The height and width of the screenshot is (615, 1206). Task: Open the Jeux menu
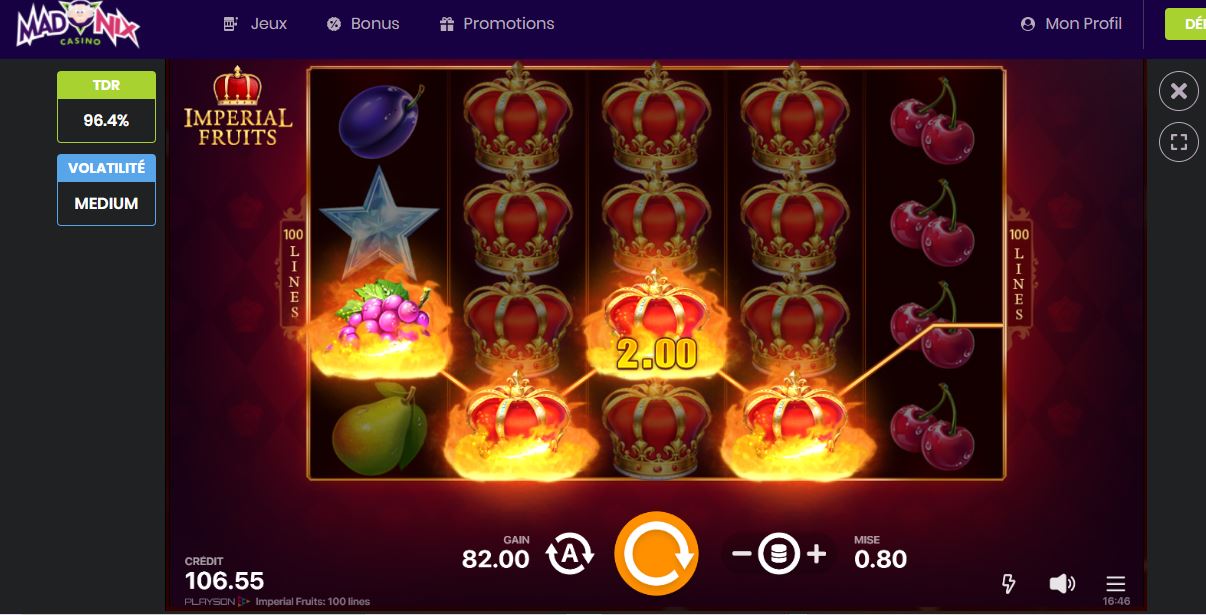tap(255, 23)
